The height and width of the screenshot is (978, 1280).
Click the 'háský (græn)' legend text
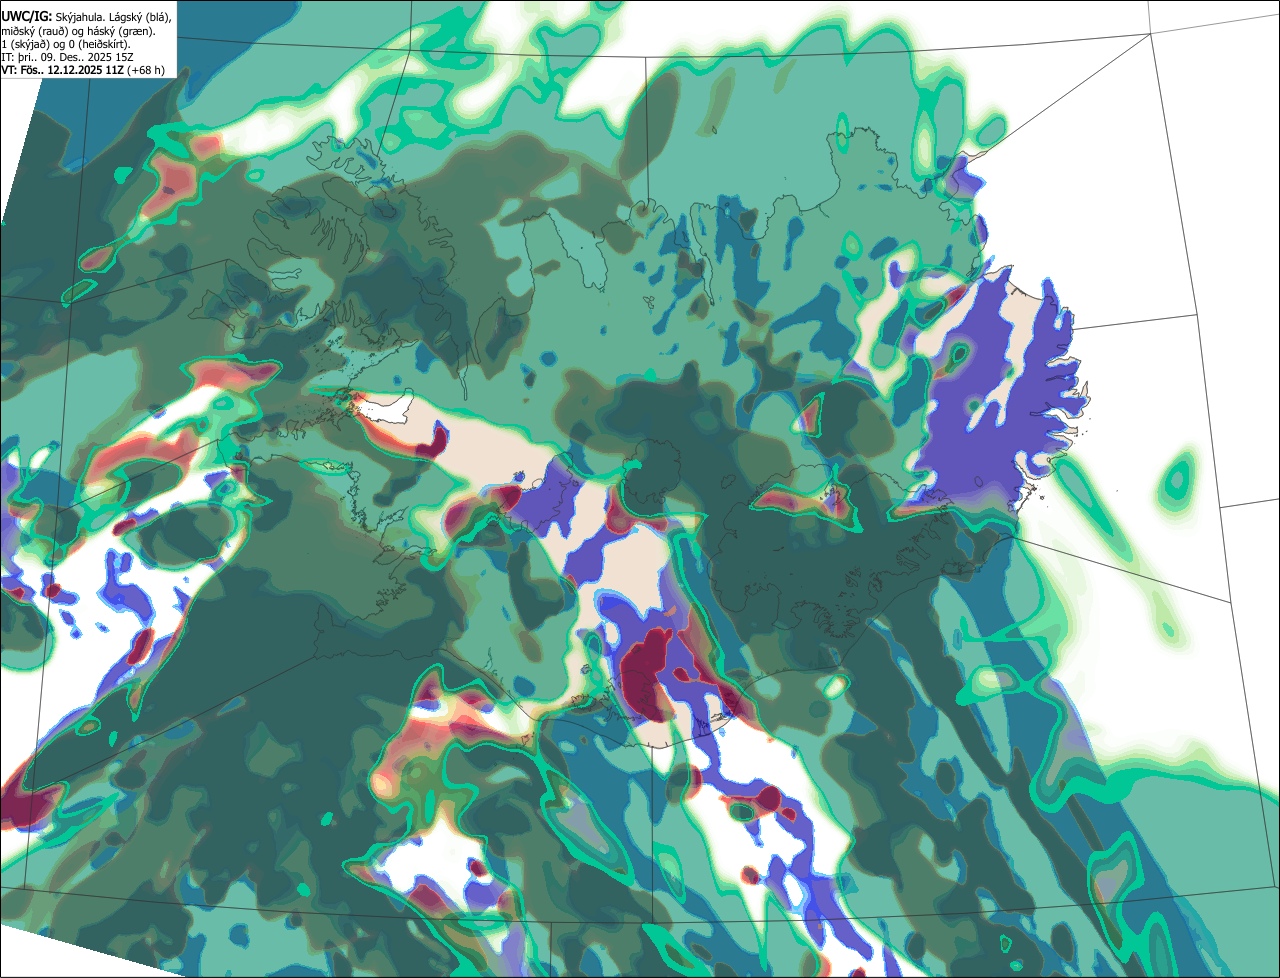coord(120,31)
